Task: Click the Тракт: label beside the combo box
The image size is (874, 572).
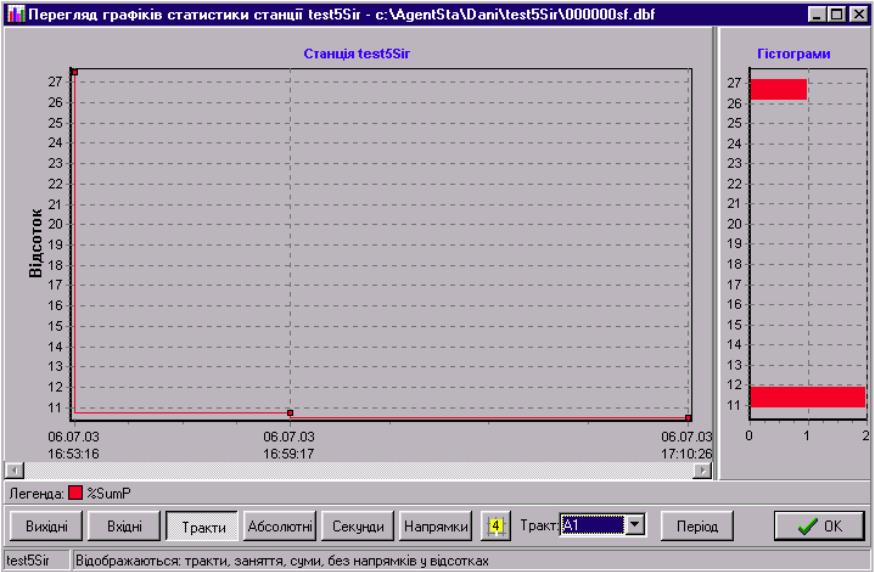Action: (x=539, y=525)
